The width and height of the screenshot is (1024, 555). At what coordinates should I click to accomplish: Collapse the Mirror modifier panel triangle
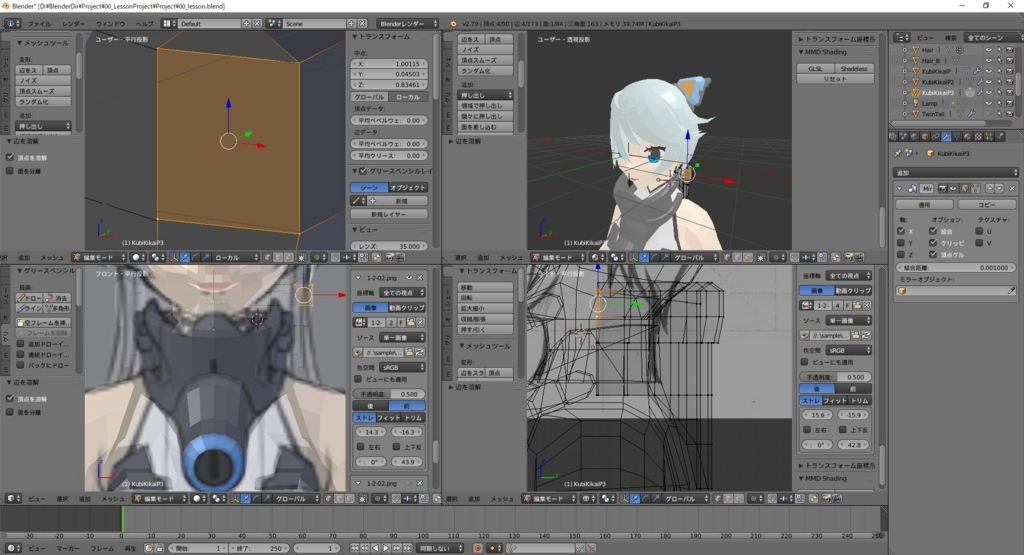click(x=900, y=188)
